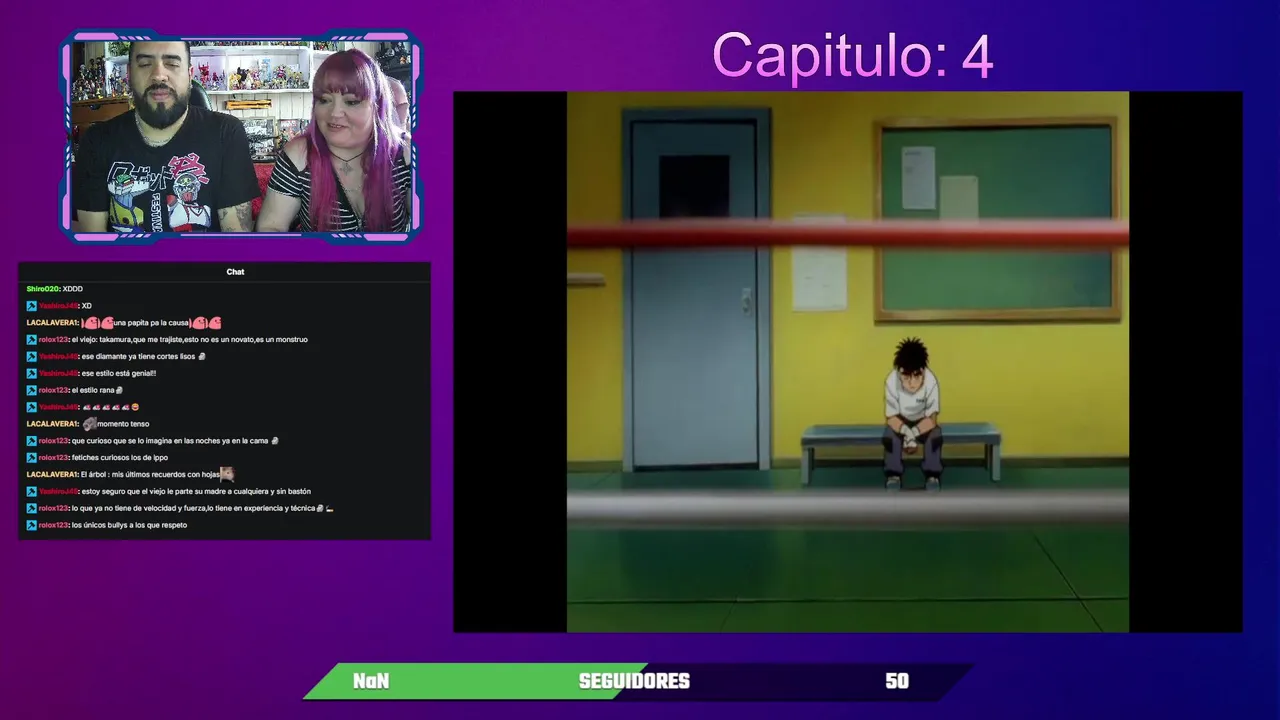
Task: Click 'El árbol : mis últimos recuerdos' message
Action: click(150, 474)
